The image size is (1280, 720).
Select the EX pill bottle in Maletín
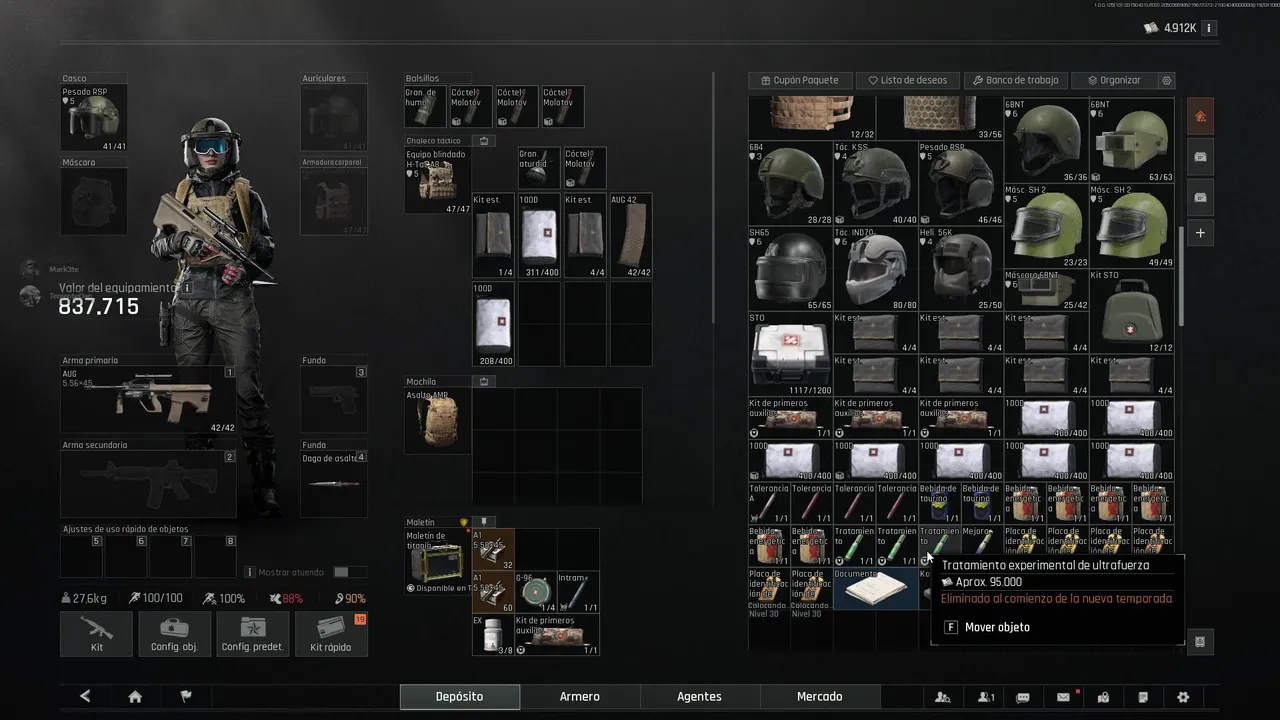tap(492, 635)
